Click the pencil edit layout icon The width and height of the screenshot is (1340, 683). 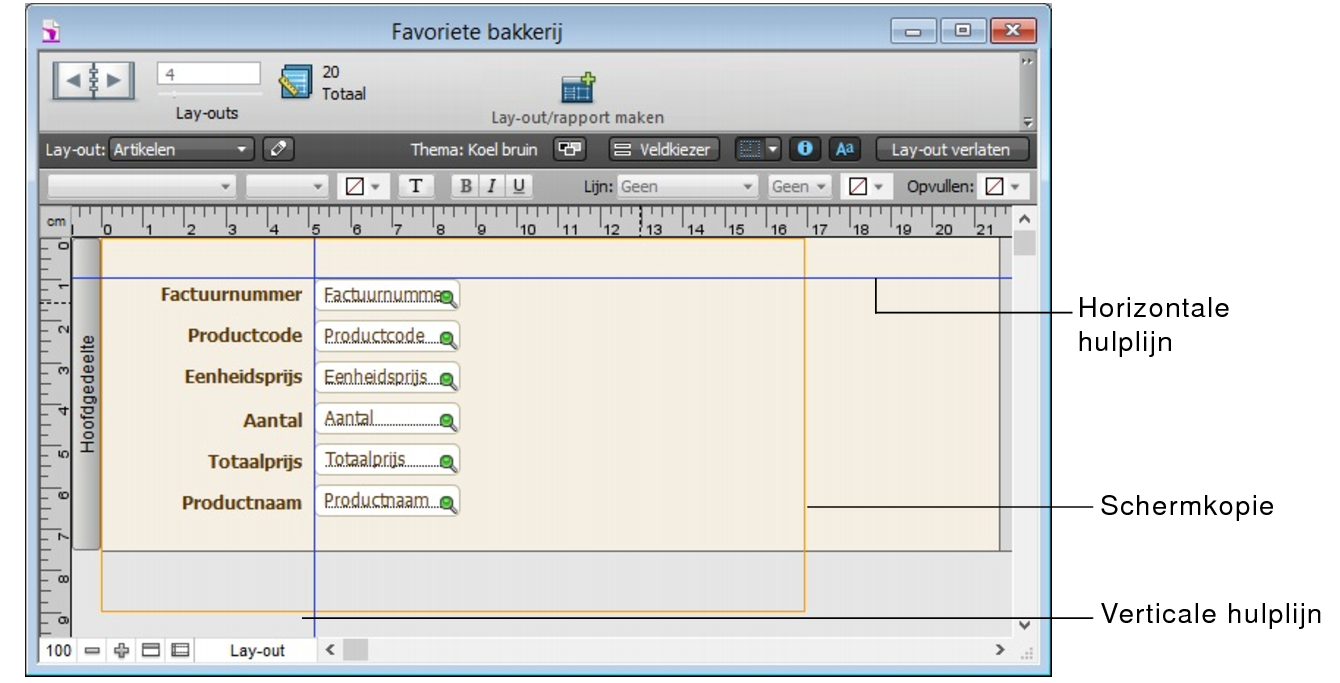pos(279,150)
